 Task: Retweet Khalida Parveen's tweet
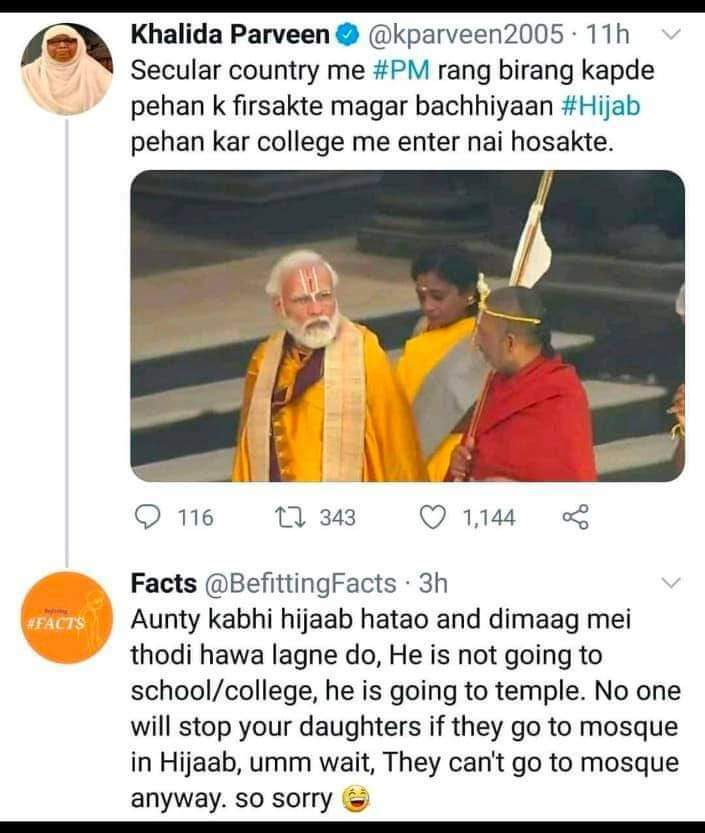point(290,517)
